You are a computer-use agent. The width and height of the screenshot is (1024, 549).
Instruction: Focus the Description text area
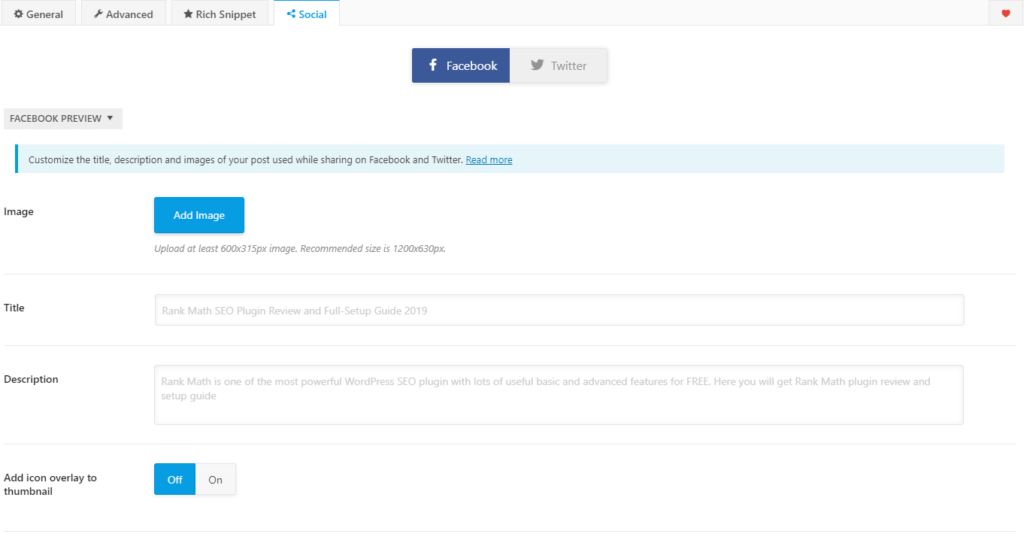point(558,395)
